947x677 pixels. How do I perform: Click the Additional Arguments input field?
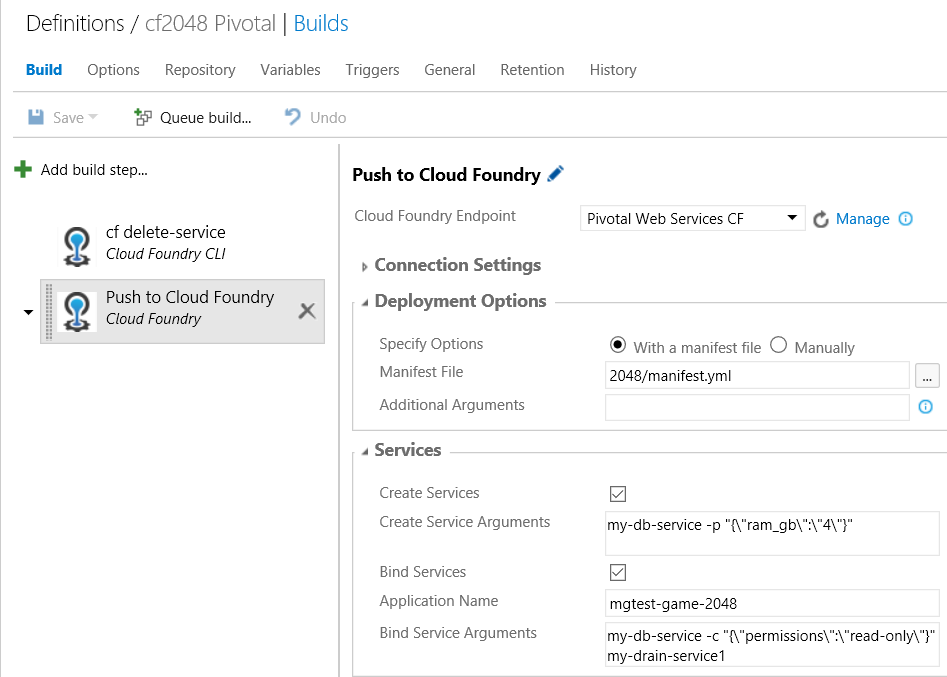(x=757, y=407)
